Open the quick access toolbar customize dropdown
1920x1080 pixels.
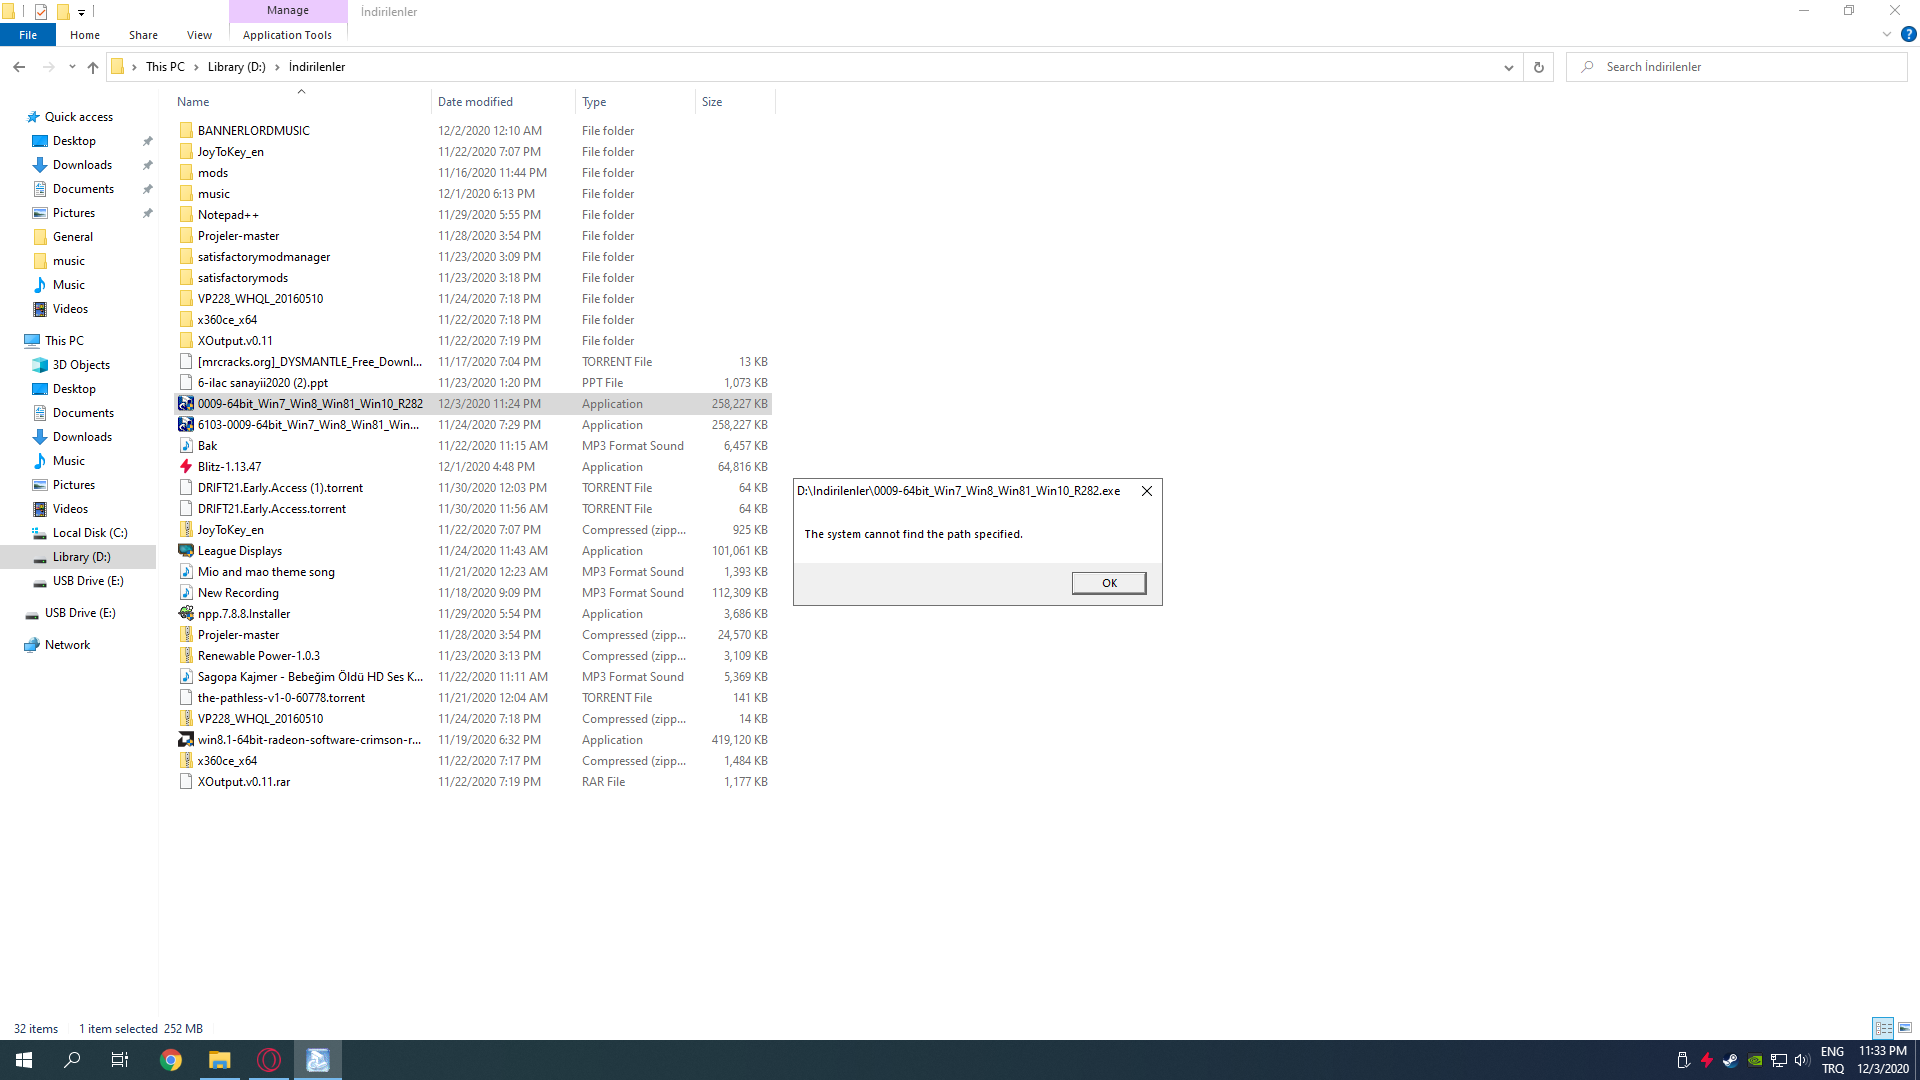coord(82,12)
